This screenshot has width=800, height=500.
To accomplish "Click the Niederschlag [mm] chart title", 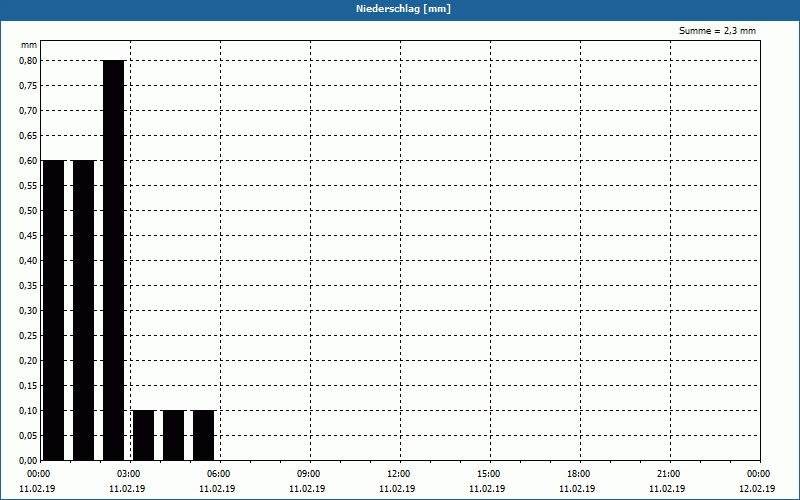I will point(399,9).
